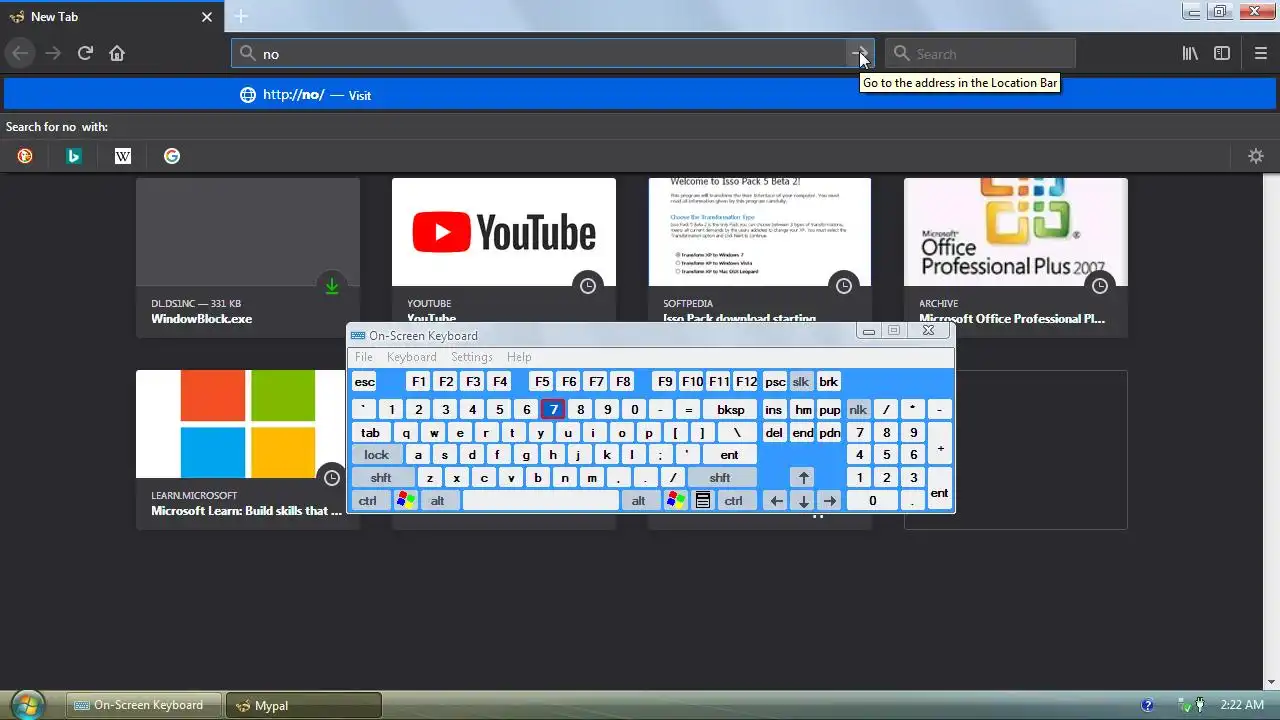Open Microsoft Office Professional Plus tile

pos(1016,257)
